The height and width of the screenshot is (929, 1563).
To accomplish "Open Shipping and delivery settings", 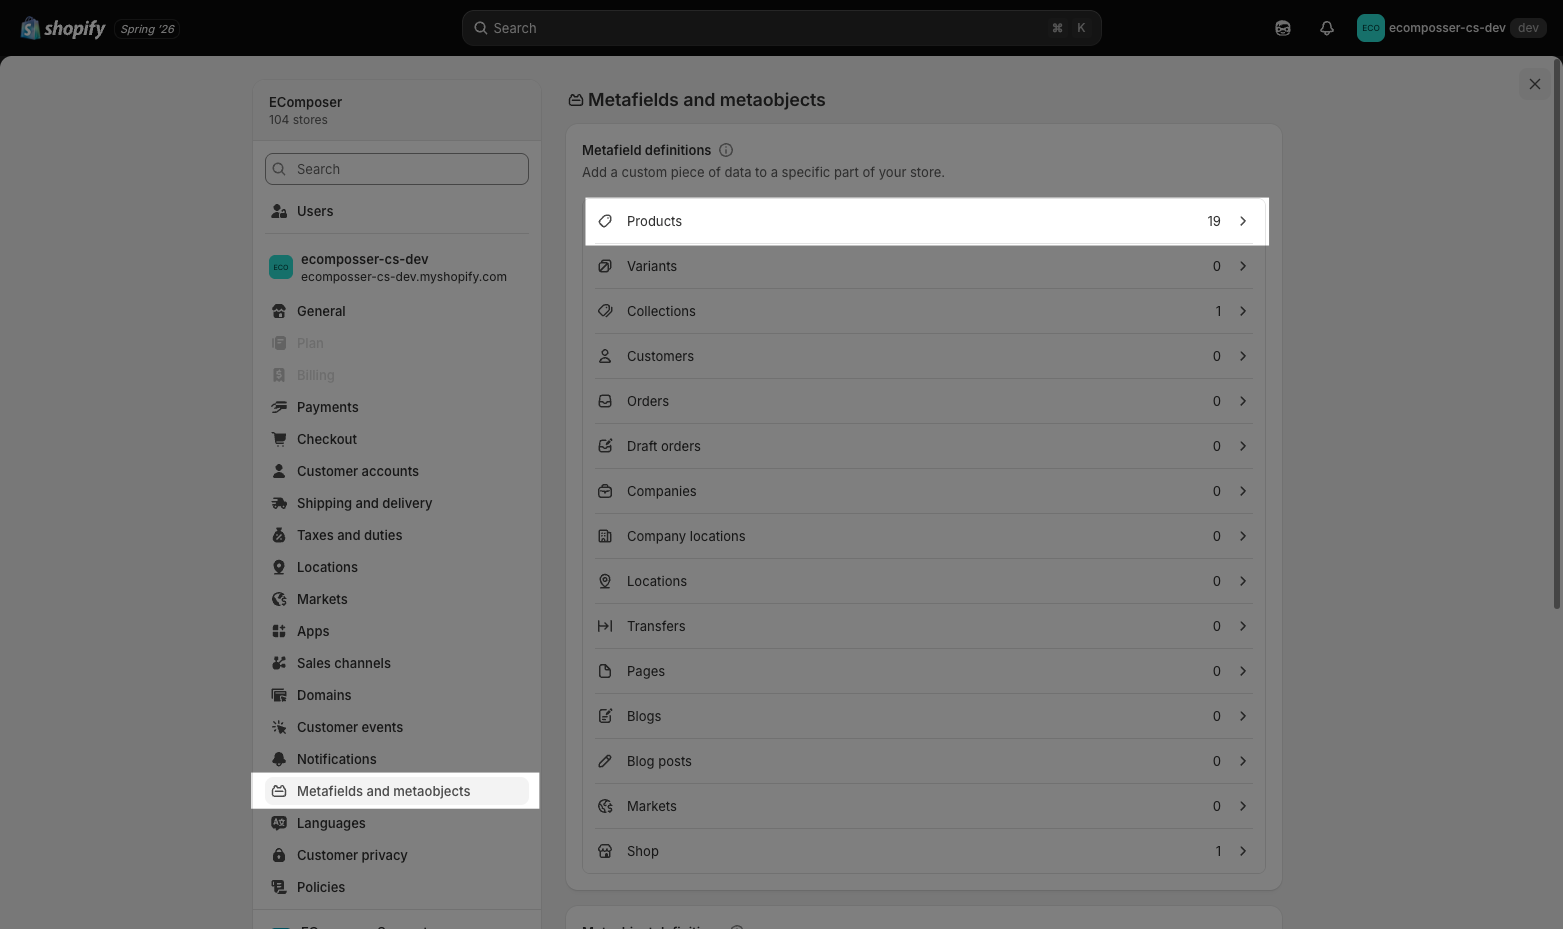I will [x=397, y=503].
